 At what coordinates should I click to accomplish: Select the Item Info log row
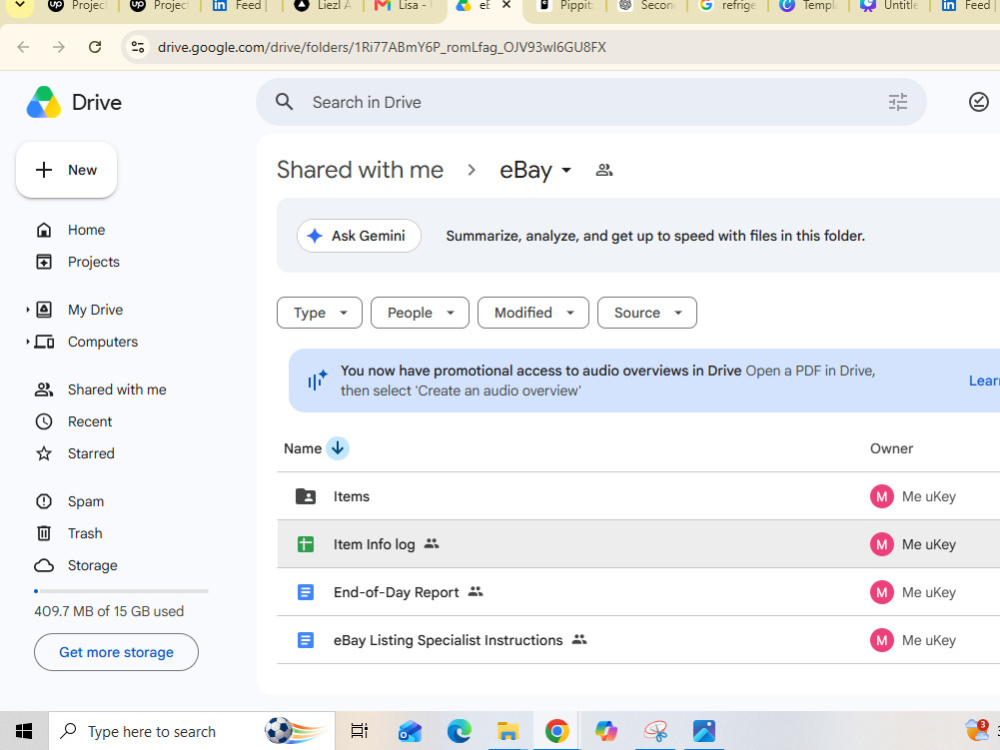pos(638,544)
